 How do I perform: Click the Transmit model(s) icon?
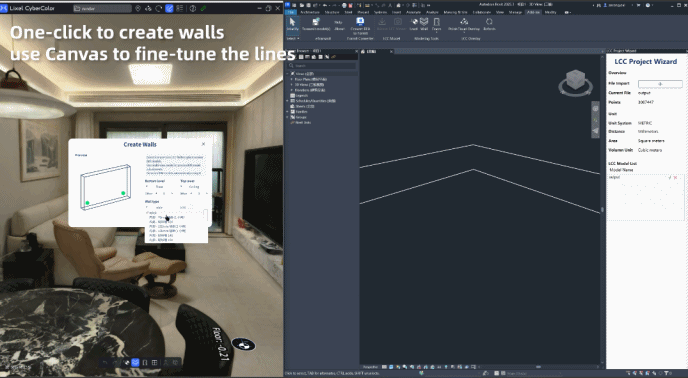click(316, 24)
